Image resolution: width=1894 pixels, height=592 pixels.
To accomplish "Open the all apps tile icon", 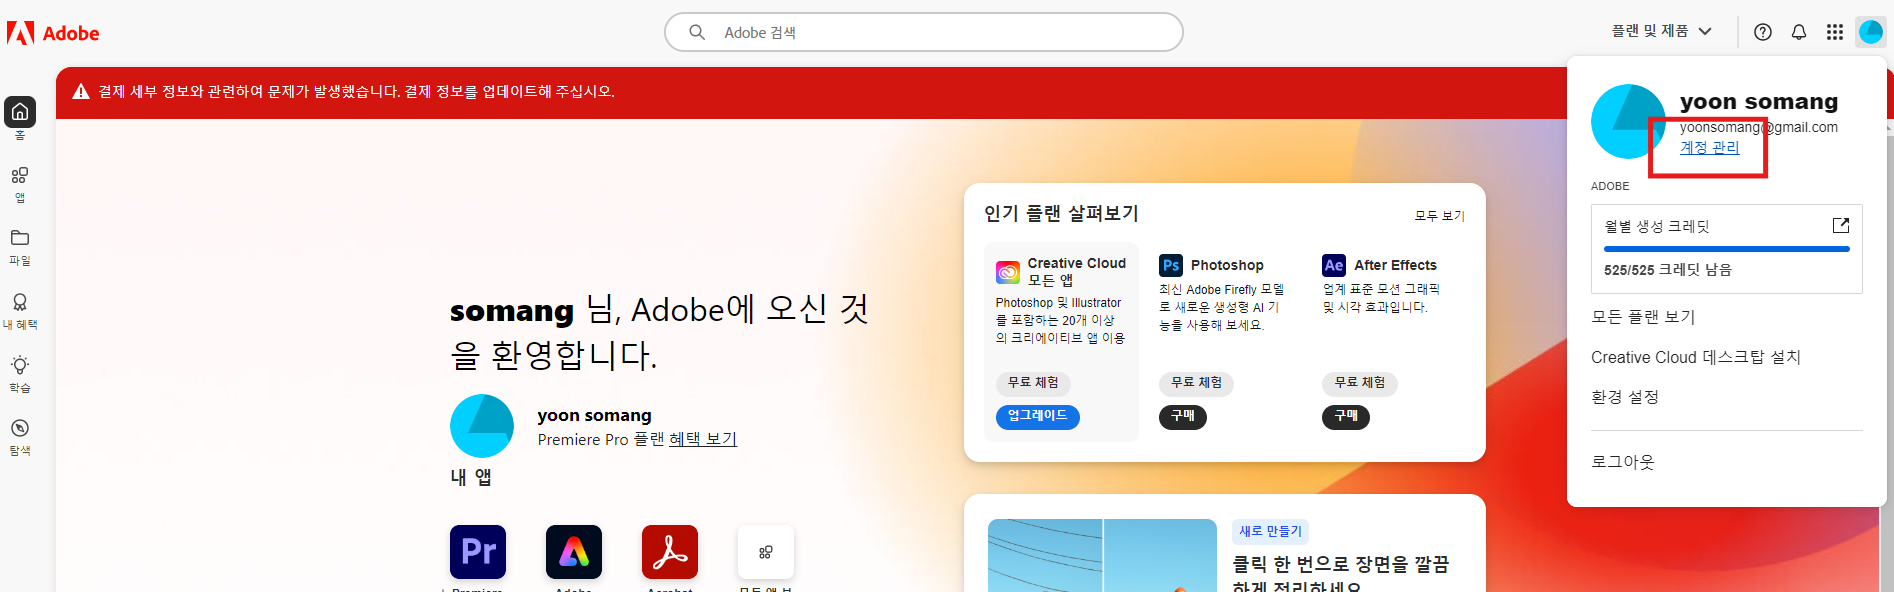I will (766, 552).
